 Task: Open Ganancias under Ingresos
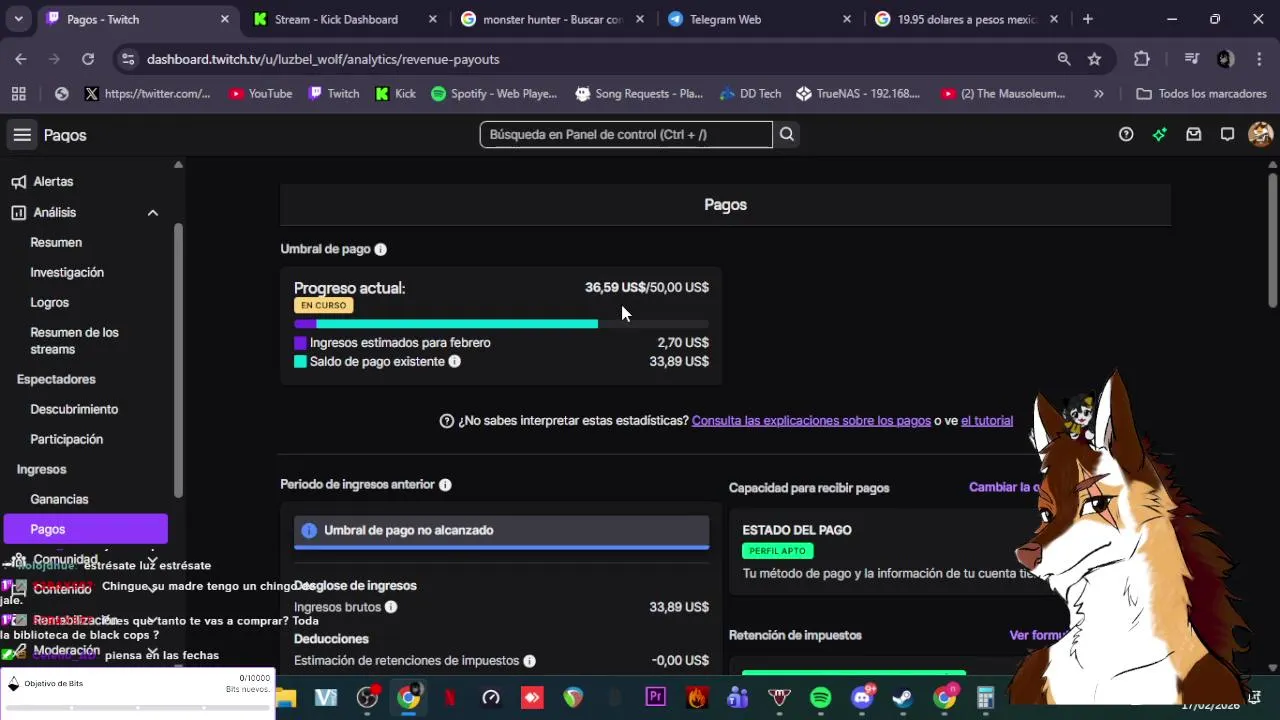pos(59,499)
